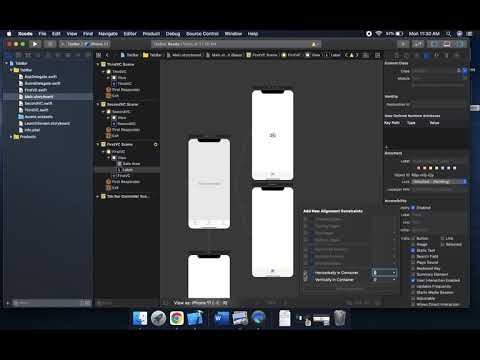This screenshot has width=480, height=360.
Task: Open Xcode icon in the Dock
Action: (195, 318)
